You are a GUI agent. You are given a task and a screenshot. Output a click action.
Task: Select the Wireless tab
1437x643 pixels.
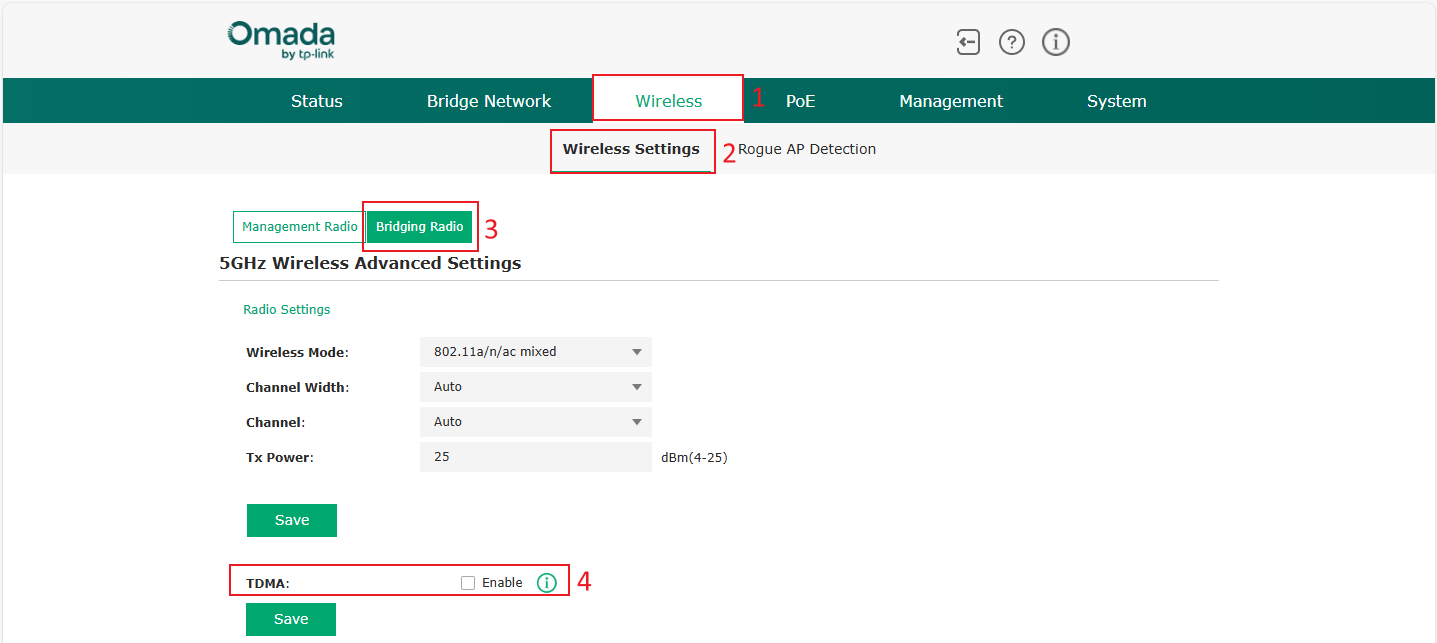pyautogui.click(x=668, y=101)
